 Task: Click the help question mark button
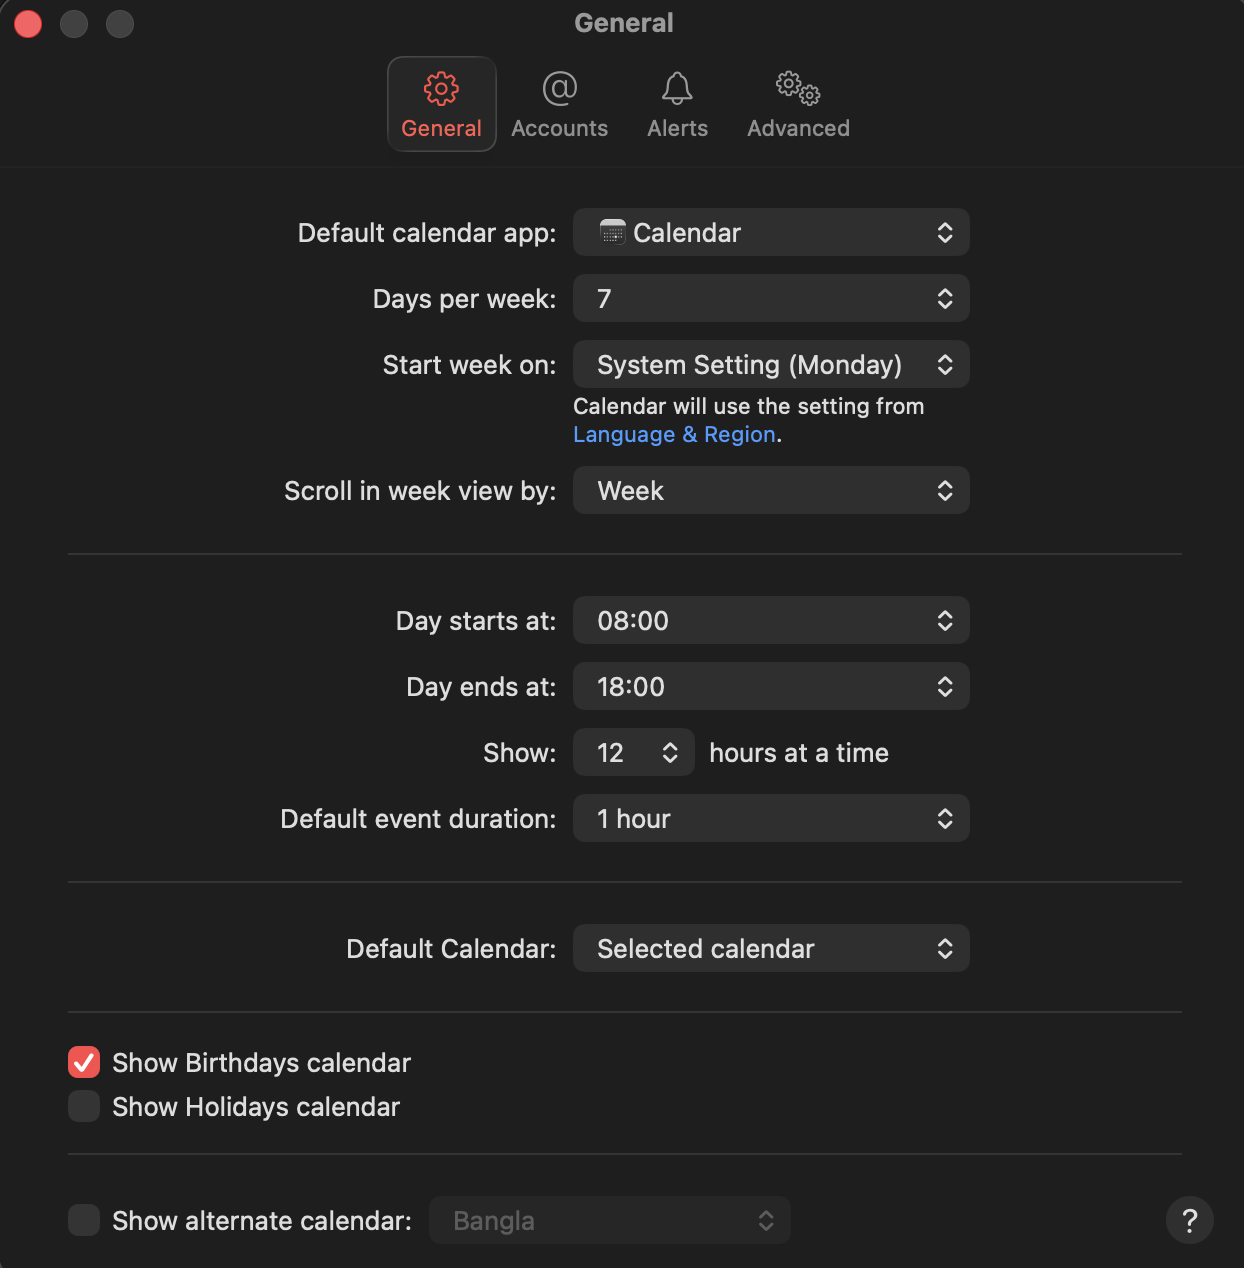point(1189,1220)
